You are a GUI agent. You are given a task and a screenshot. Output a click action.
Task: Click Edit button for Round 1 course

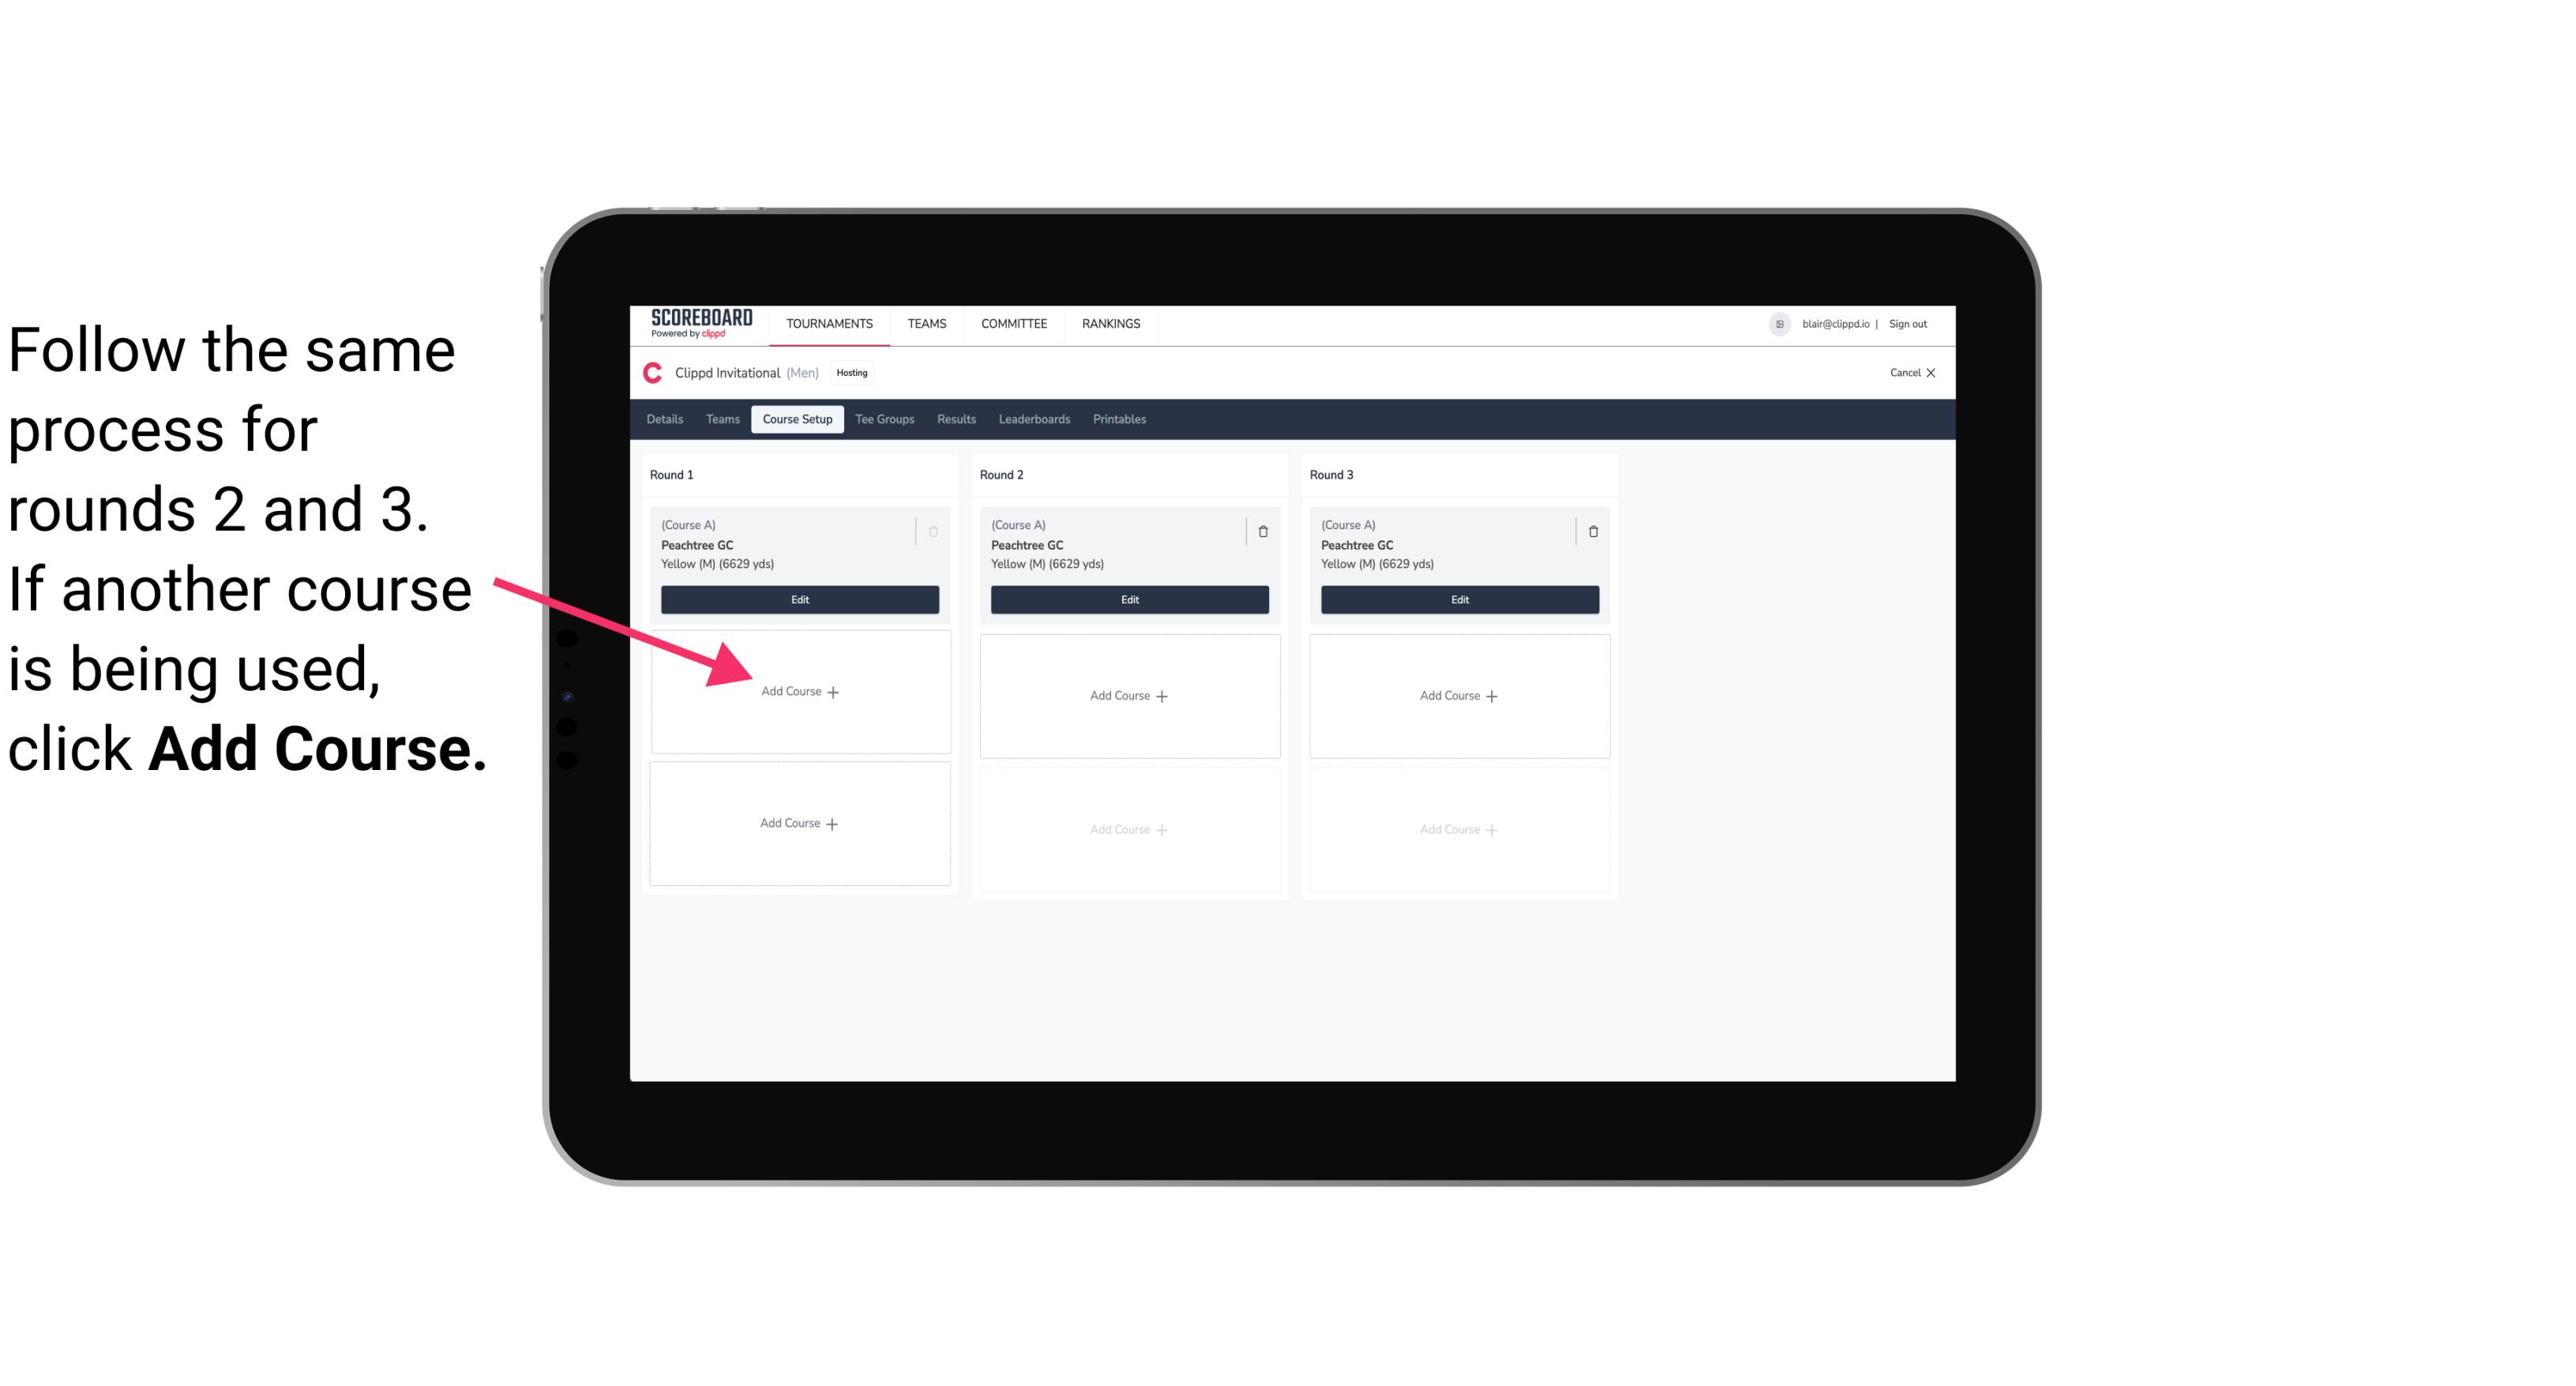pyautogui.click(x=798, y=601)
